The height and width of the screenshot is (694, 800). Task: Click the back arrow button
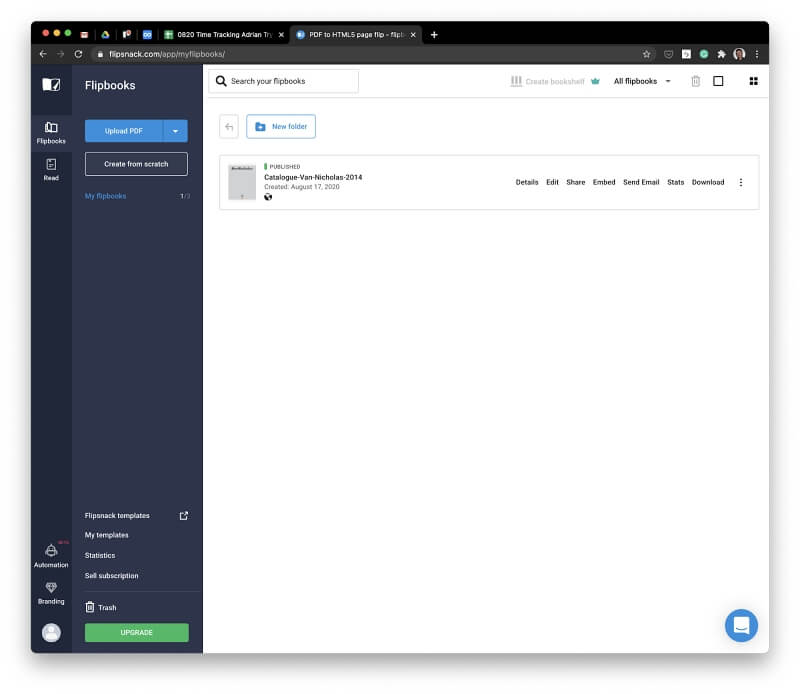pos(229,127)
